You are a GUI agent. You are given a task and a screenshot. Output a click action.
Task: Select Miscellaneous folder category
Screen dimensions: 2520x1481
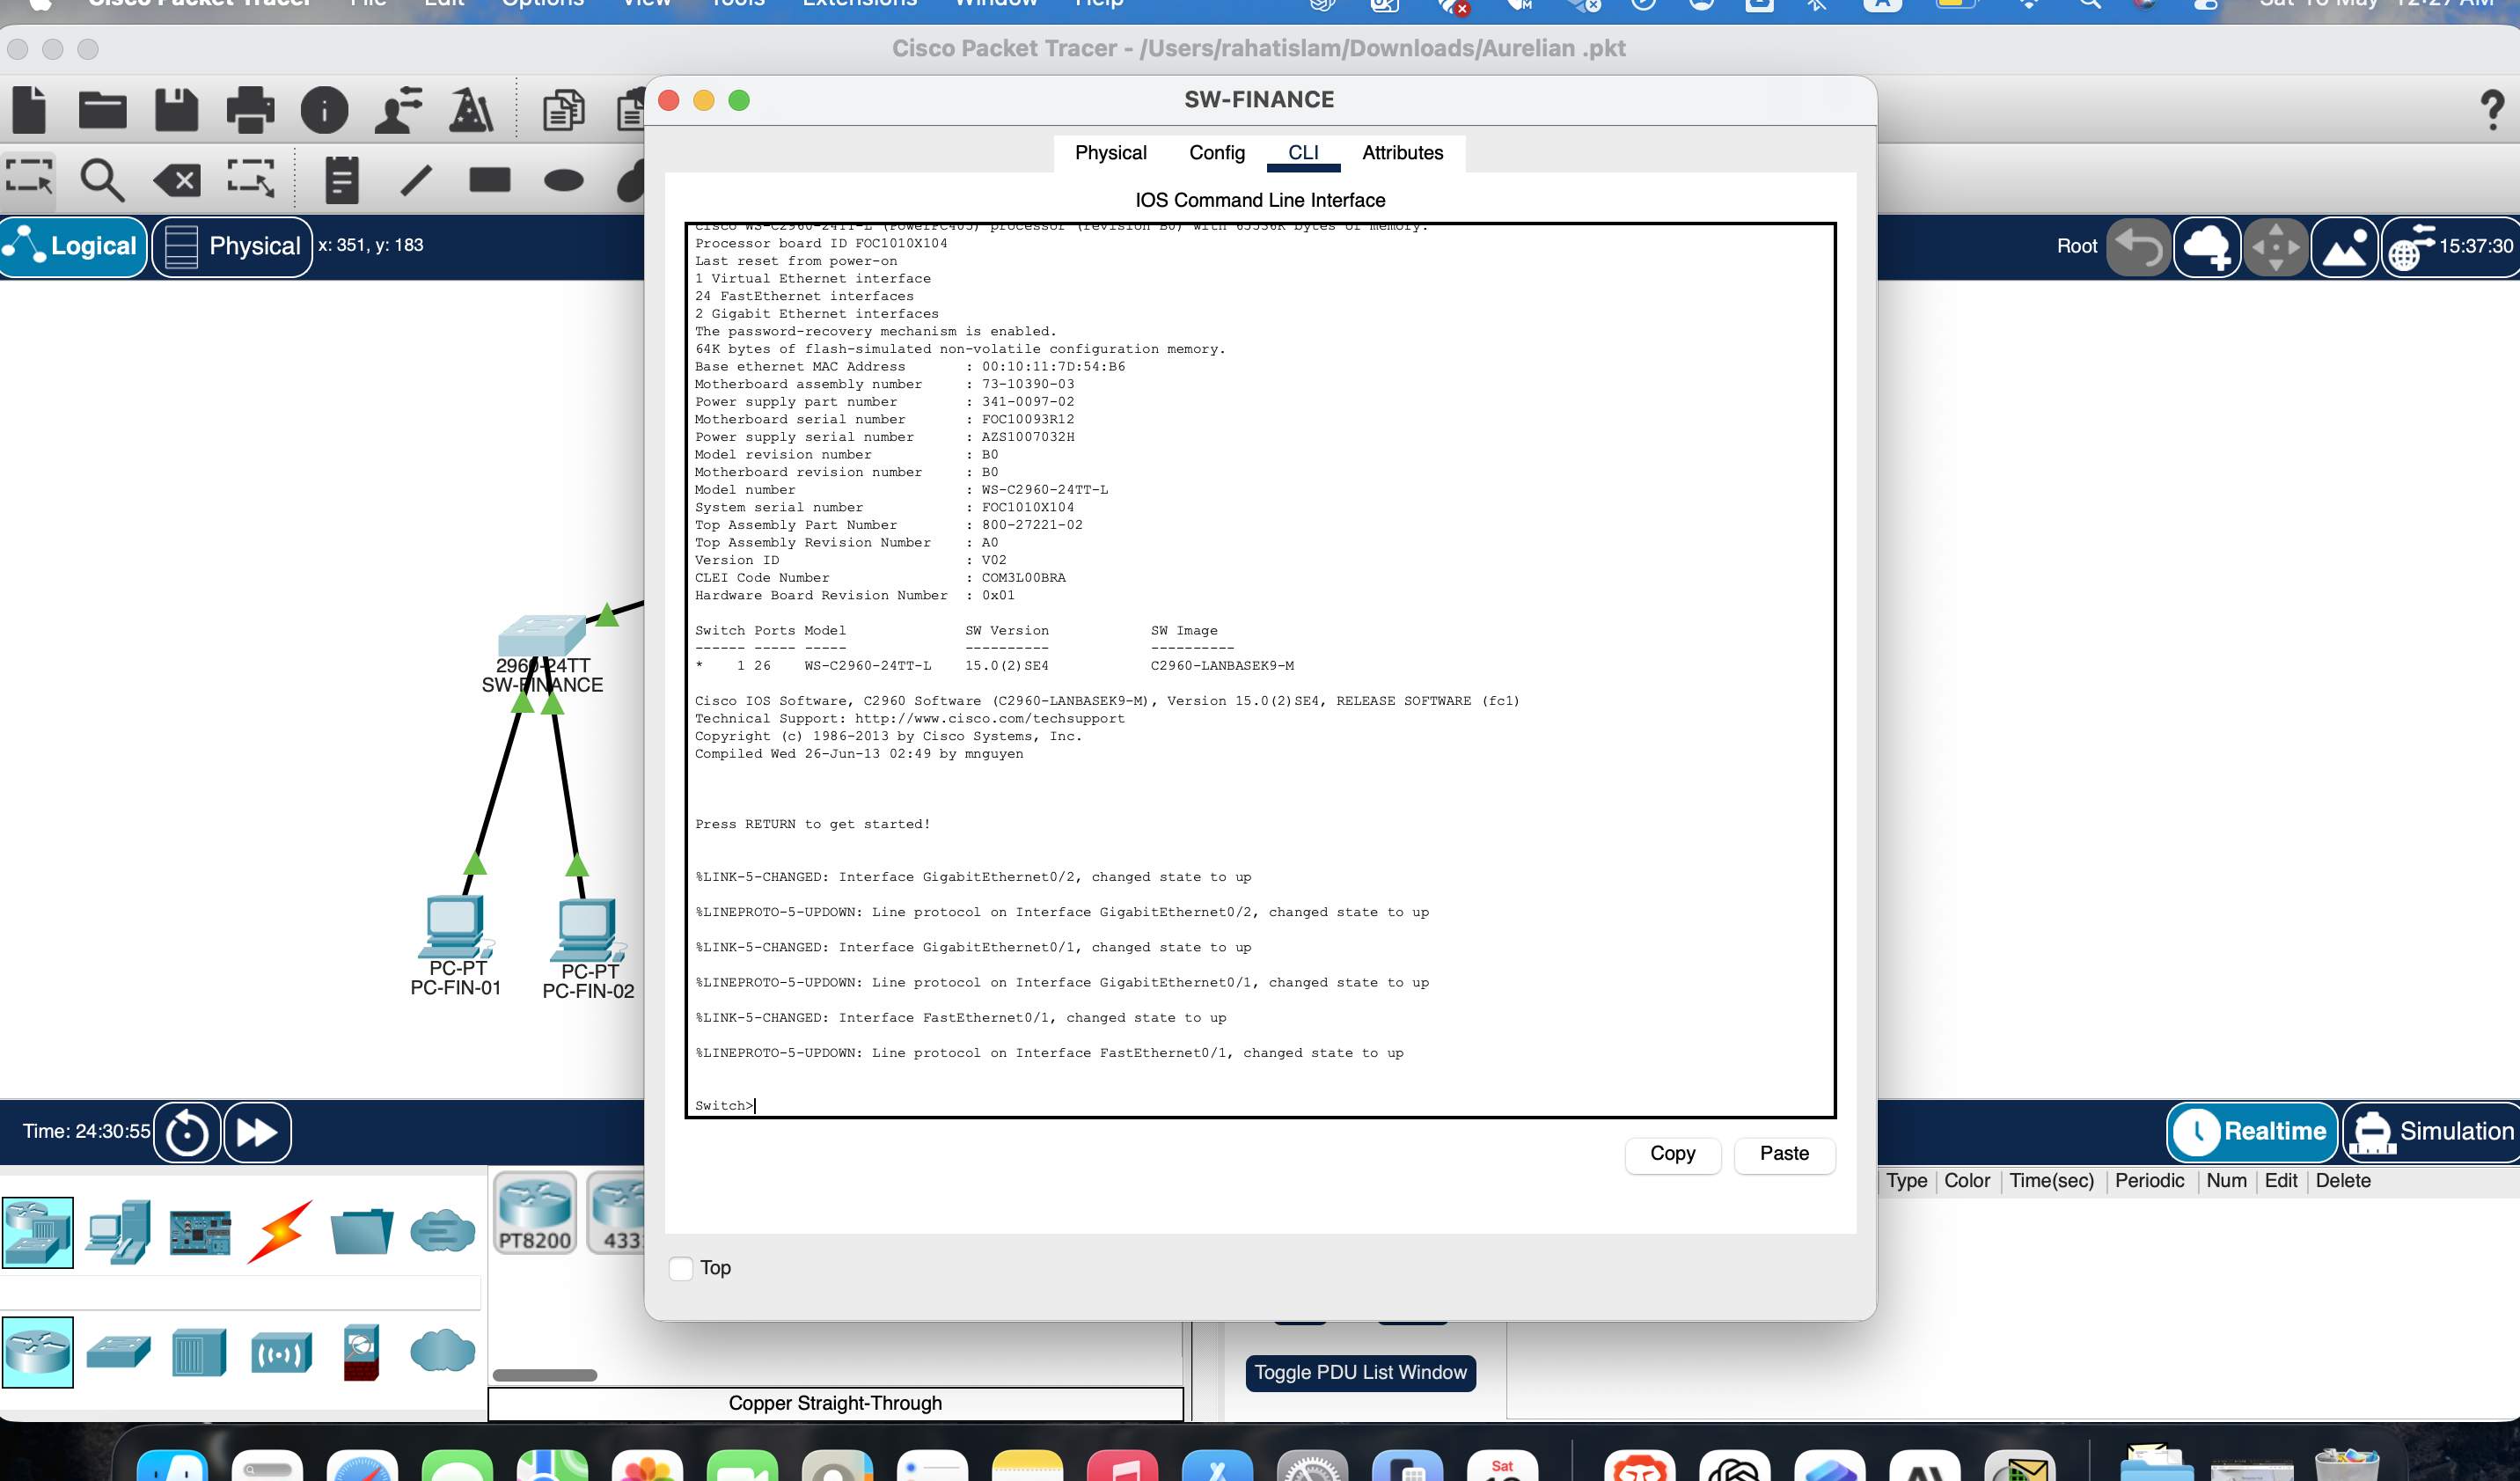click(x=362, y=1232)
